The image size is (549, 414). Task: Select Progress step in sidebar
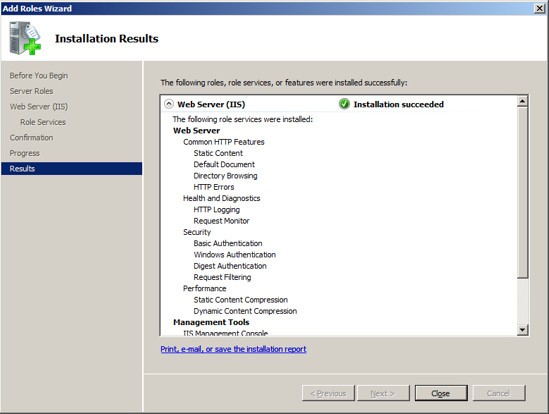coord(25,153)
